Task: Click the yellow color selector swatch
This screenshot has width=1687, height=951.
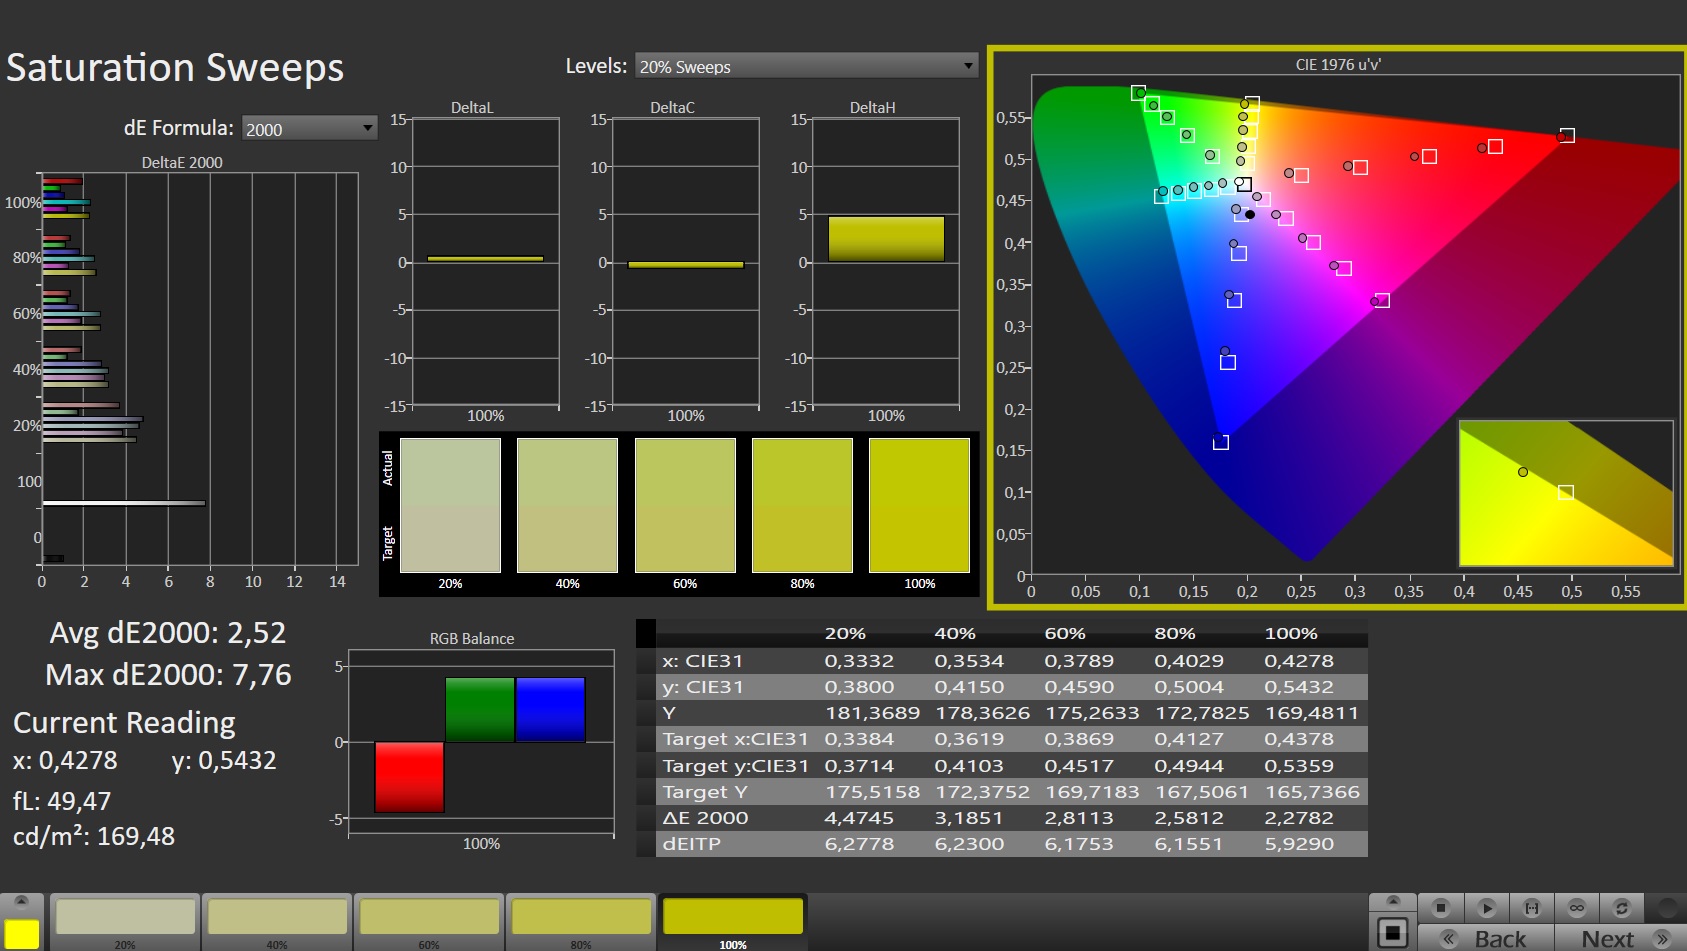Action: 21,933
